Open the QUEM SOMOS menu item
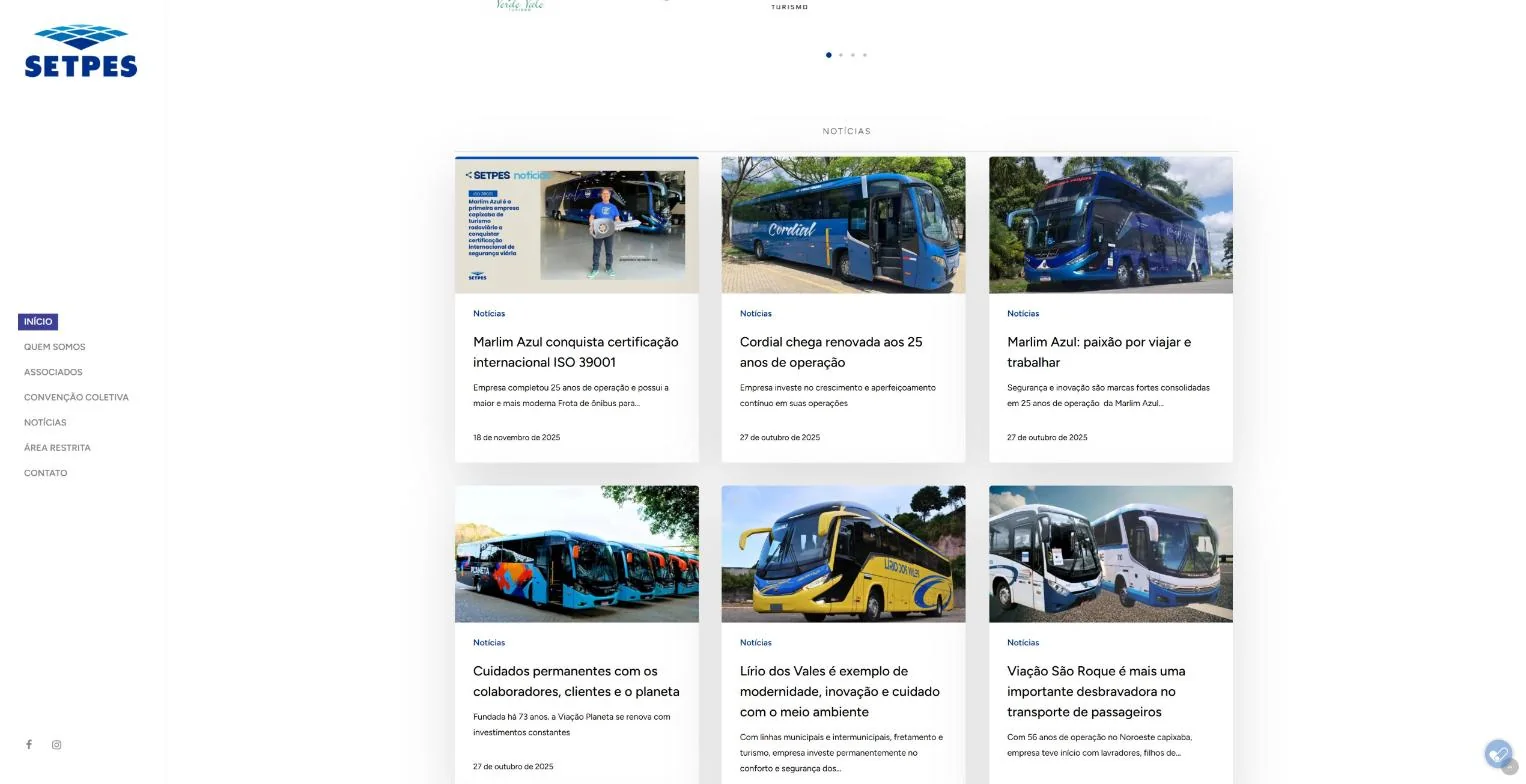The image size is (1526, 784). pos(55,347)
